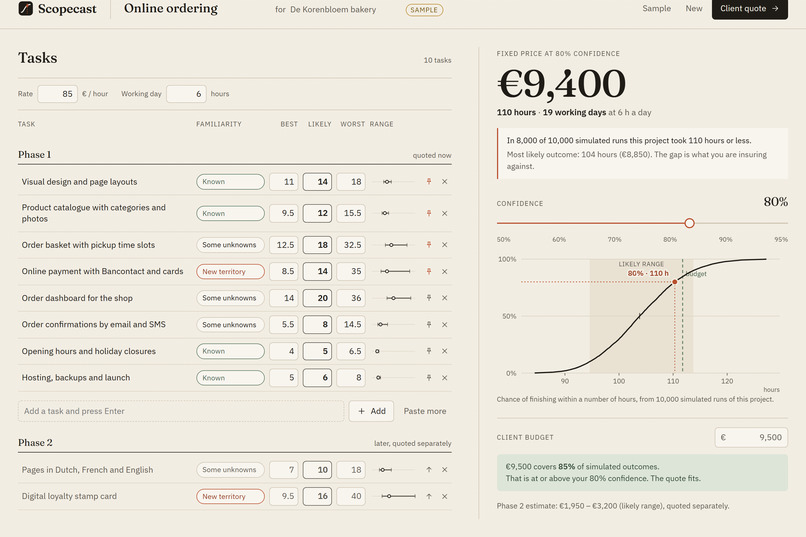Edit likely hours for Digital loyalty stamp card

[x=317, y=496]
